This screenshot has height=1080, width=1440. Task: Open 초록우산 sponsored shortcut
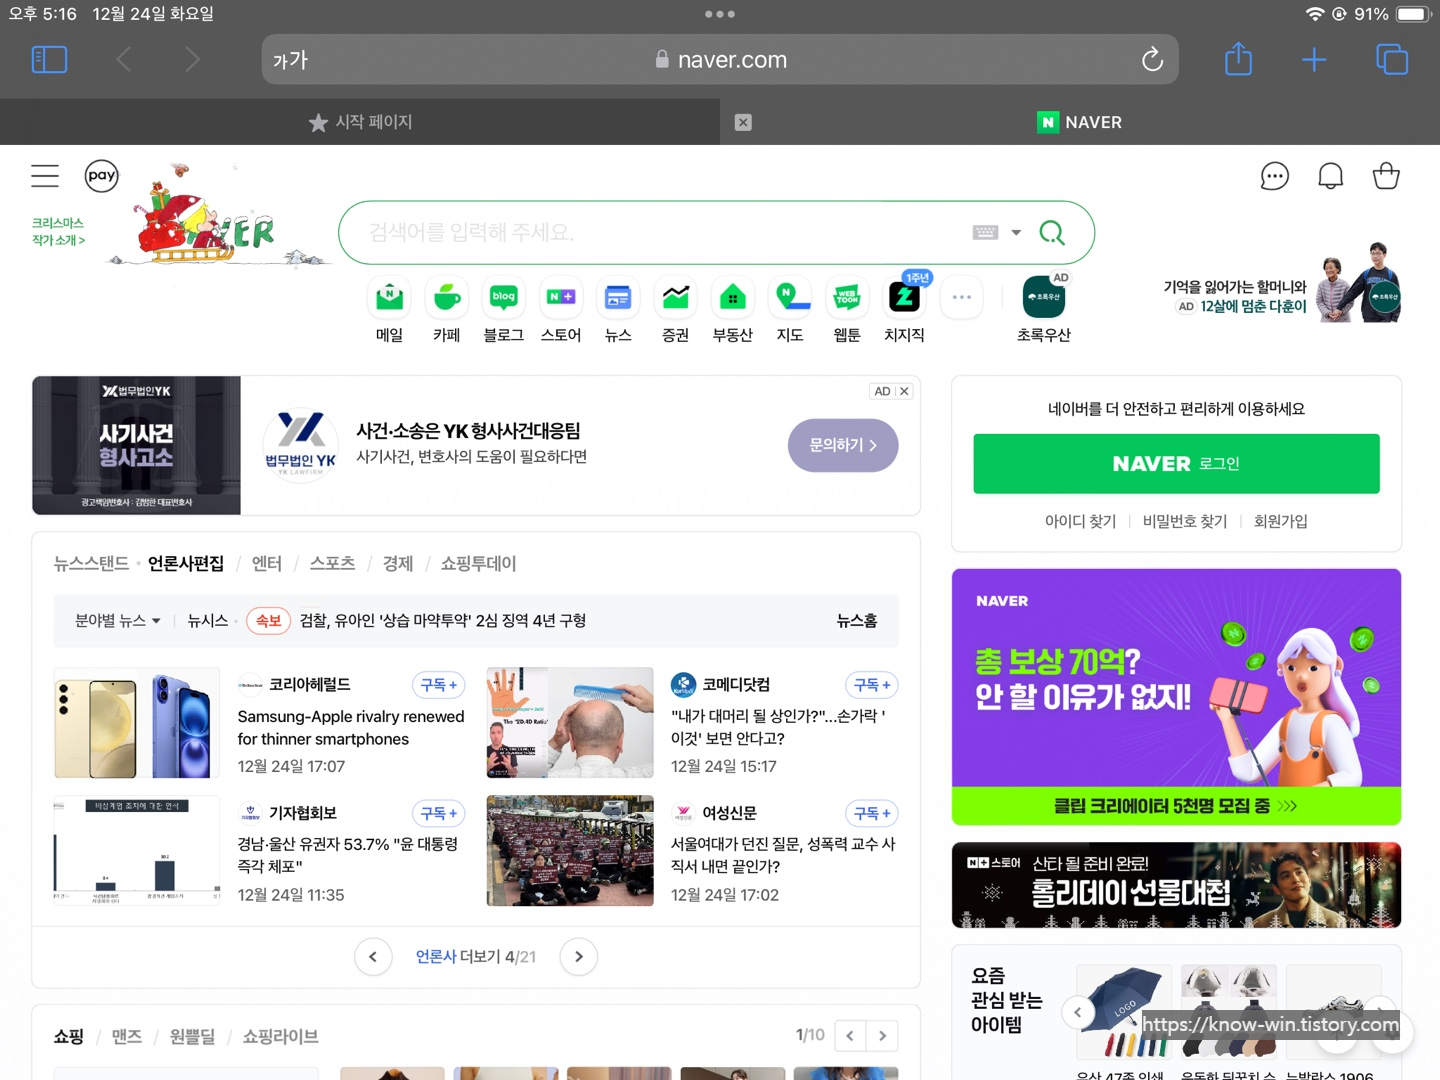click(1044, 310)
